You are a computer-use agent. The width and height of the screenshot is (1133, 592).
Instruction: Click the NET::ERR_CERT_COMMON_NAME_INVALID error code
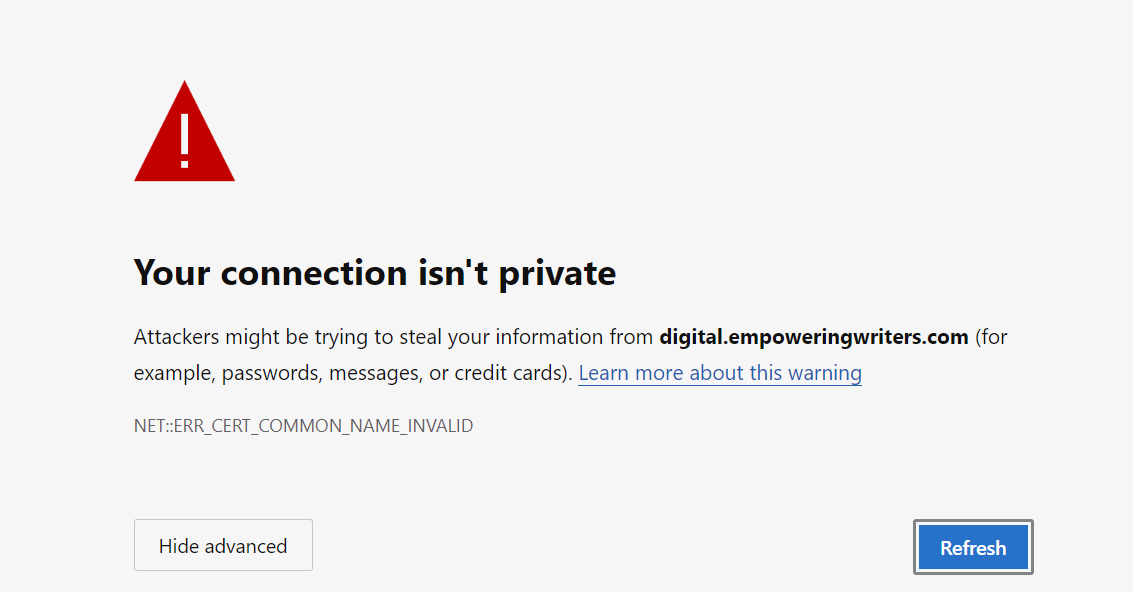click(303, 426)
